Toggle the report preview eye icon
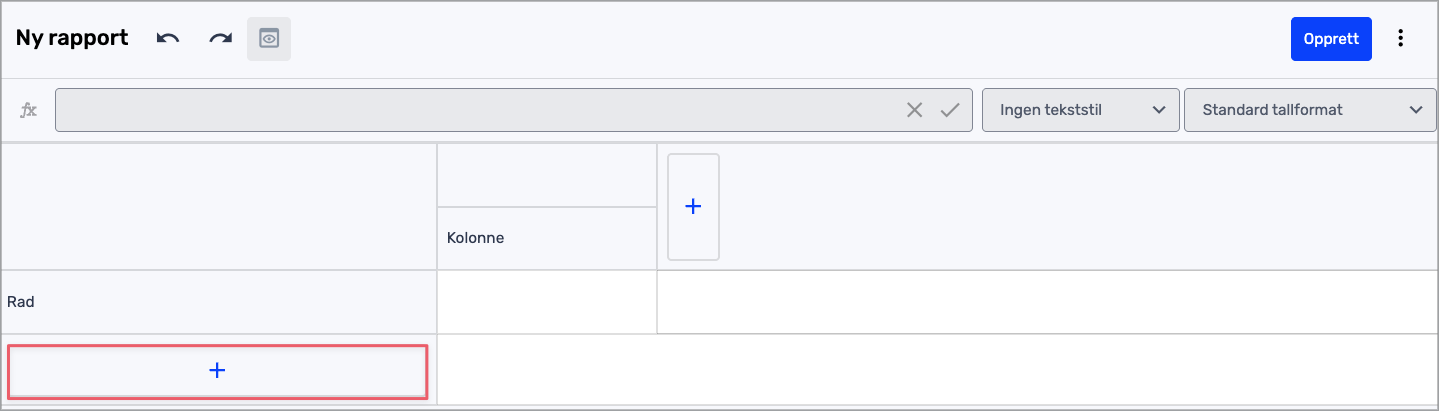The image size is (1439, 411). (x=269, y=39)
